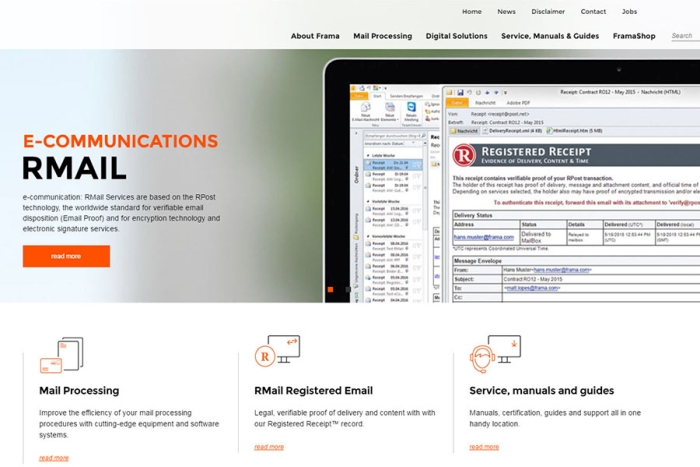Click the Registered Receipt banner in the laptop image

(x=576, y=154)
